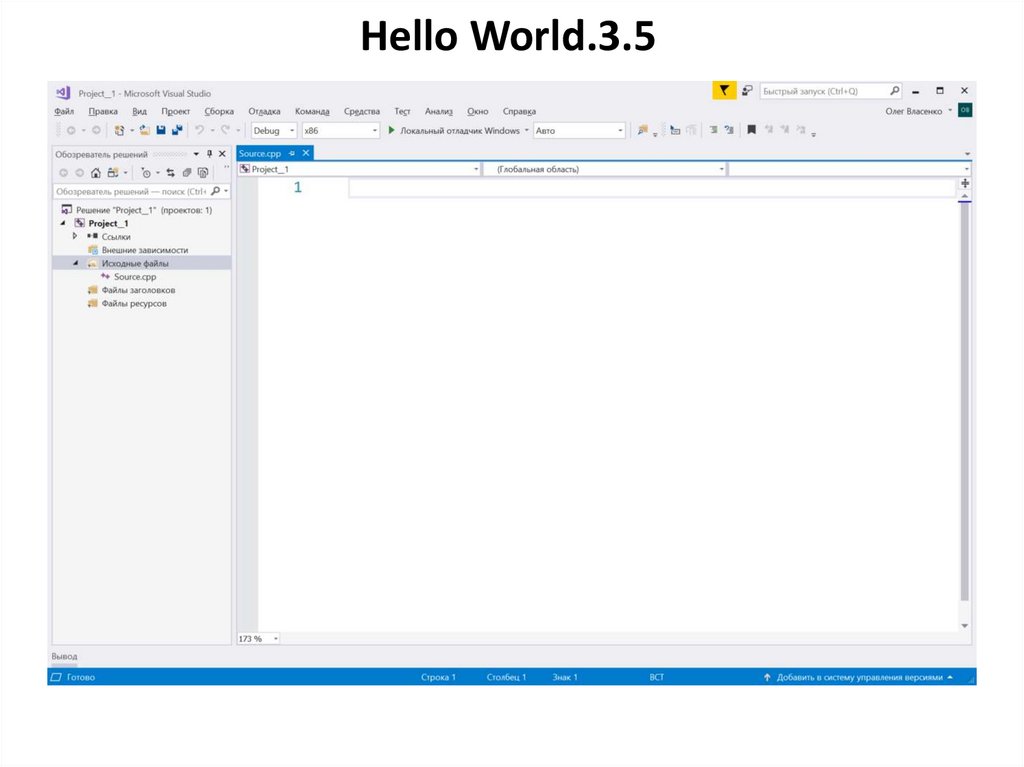Open the Сборка menu

pos(219,111)
